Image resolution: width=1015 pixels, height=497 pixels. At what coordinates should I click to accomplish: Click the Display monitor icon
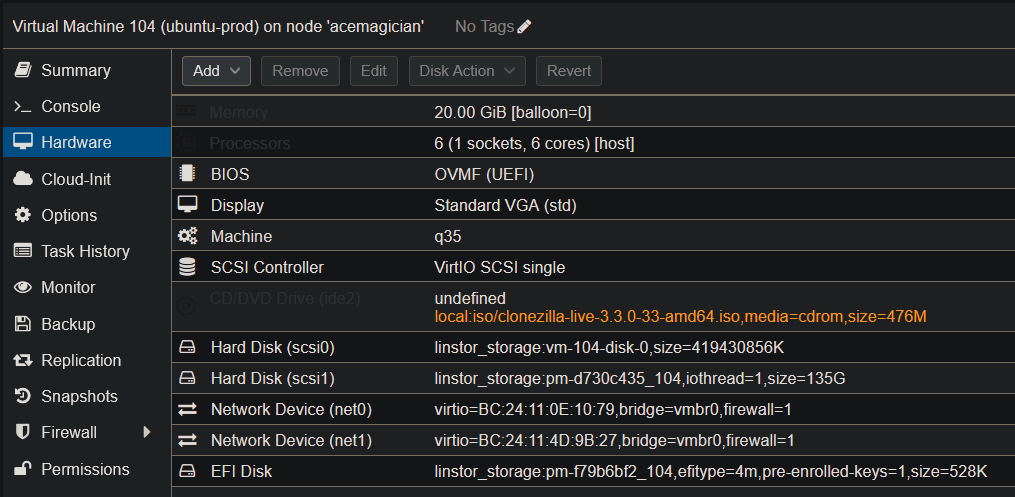coord(187,205)
